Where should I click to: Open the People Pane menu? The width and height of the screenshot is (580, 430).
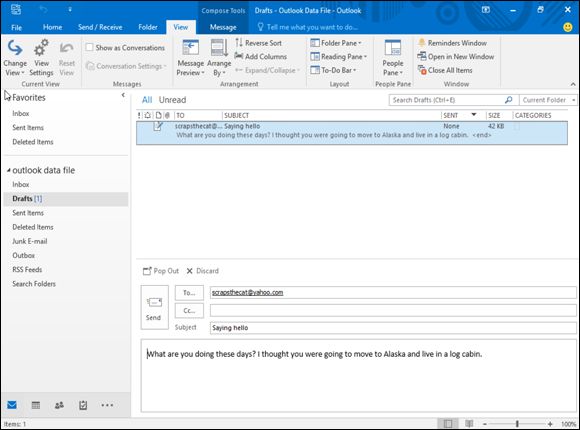coord(392,58)
